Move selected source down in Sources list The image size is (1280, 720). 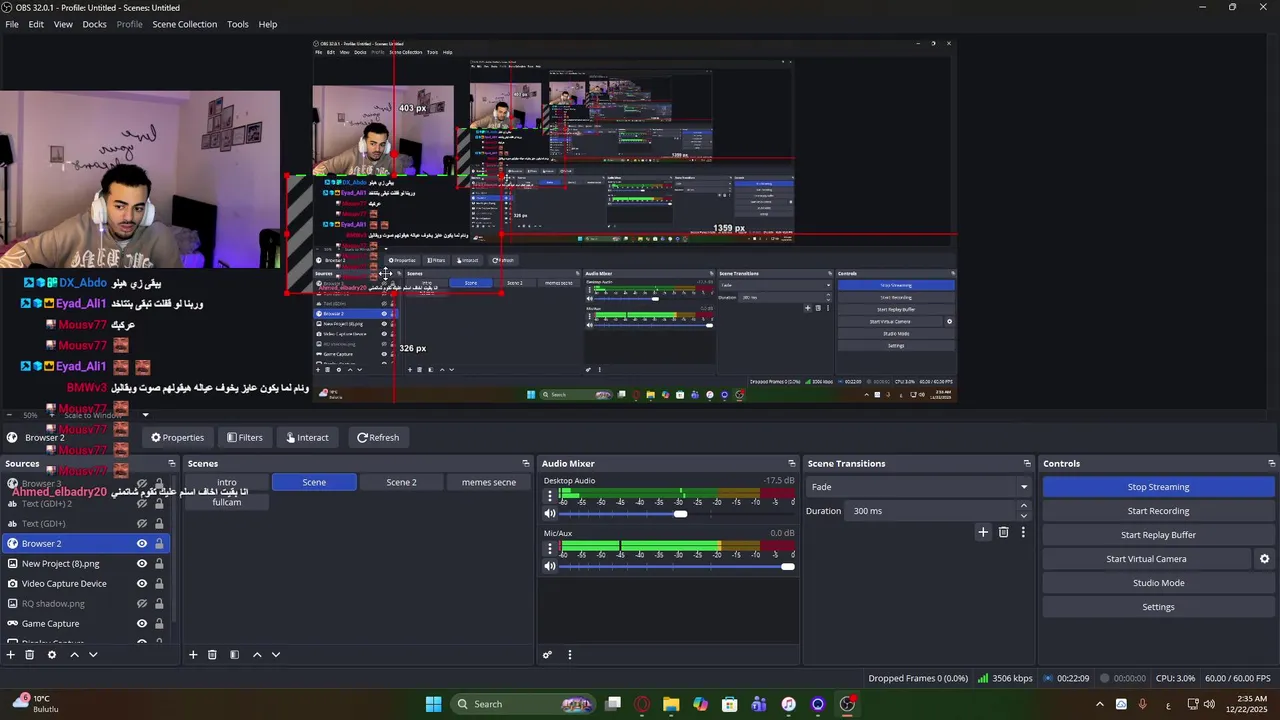[93, 655]
